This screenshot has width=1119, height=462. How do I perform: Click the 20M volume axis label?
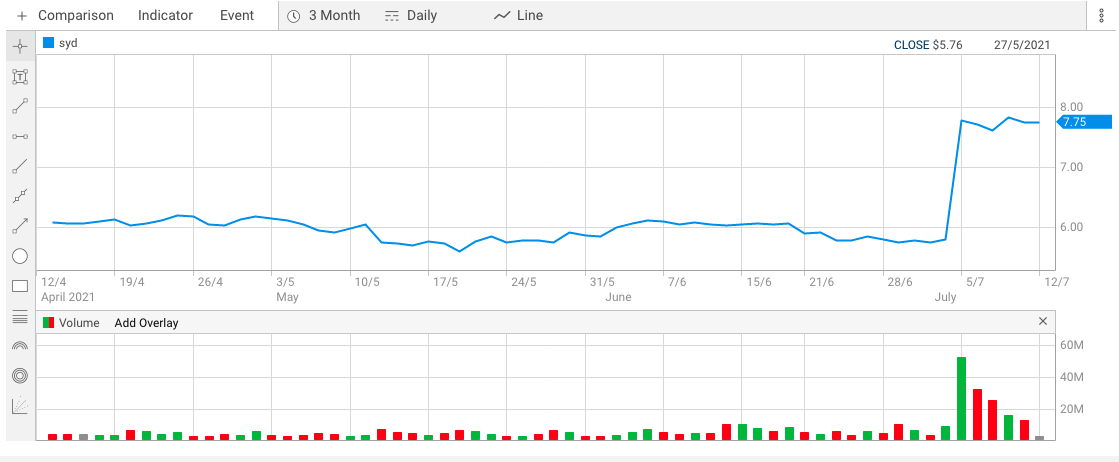1073,410
